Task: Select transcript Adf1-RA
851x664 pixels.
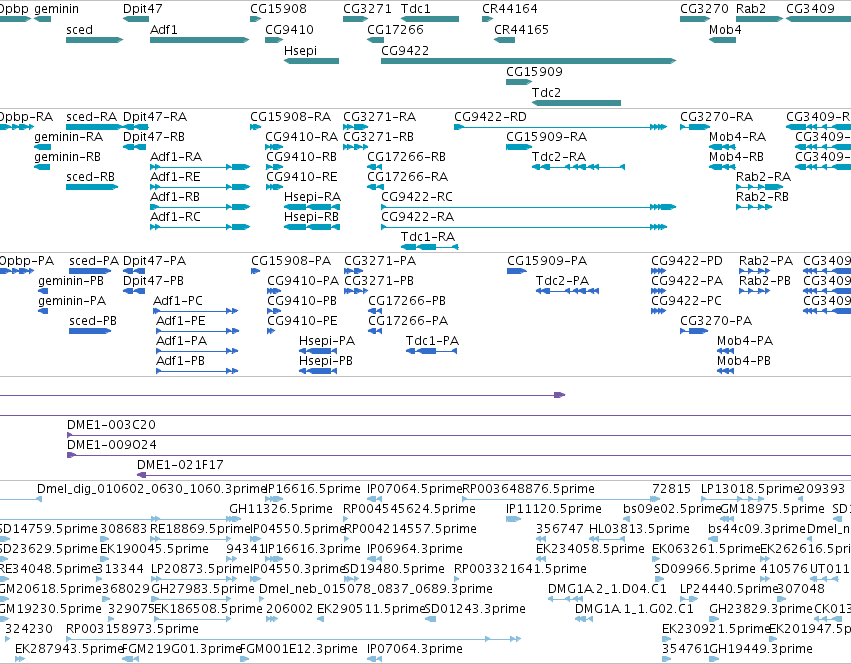Action: pos(200,167)
